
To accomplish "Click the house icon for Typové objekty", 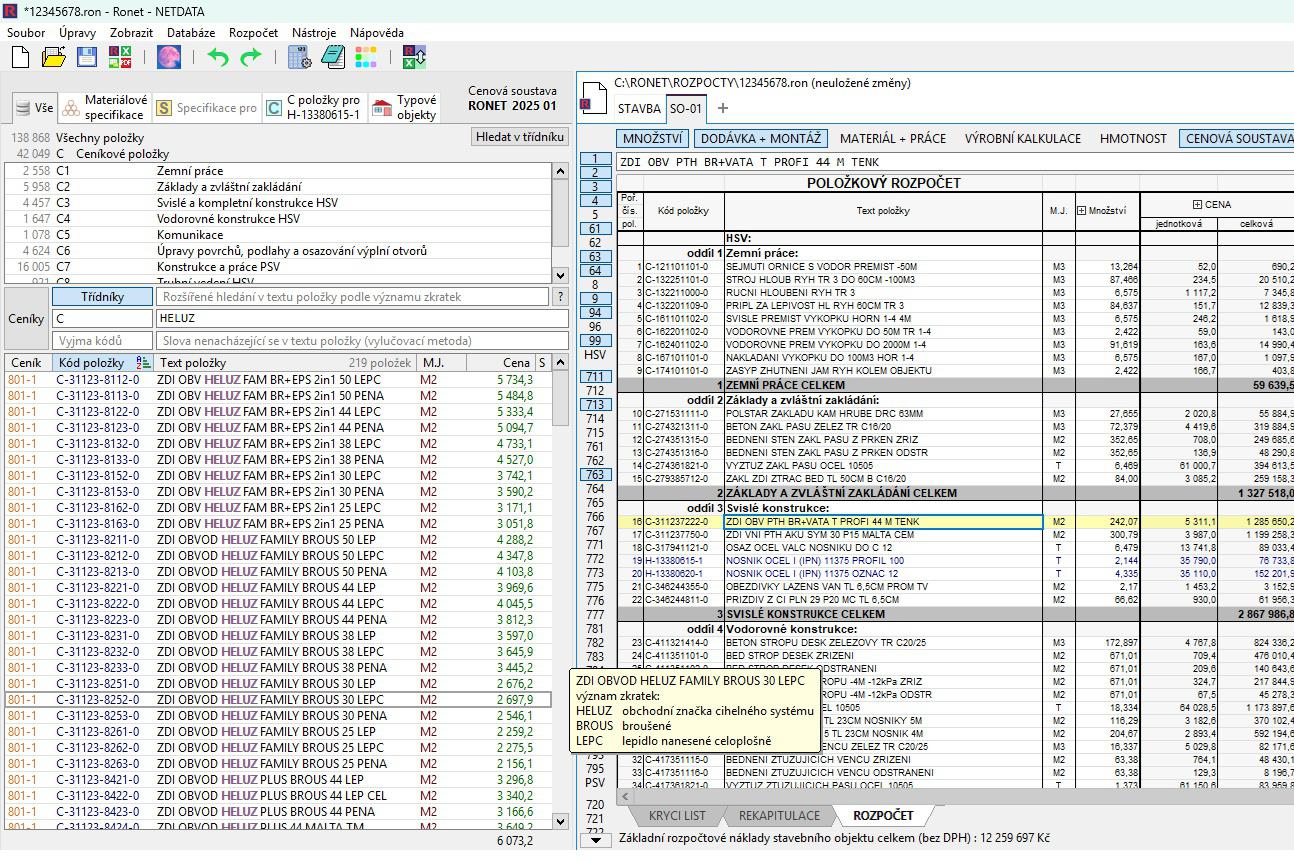I will 381,108.
